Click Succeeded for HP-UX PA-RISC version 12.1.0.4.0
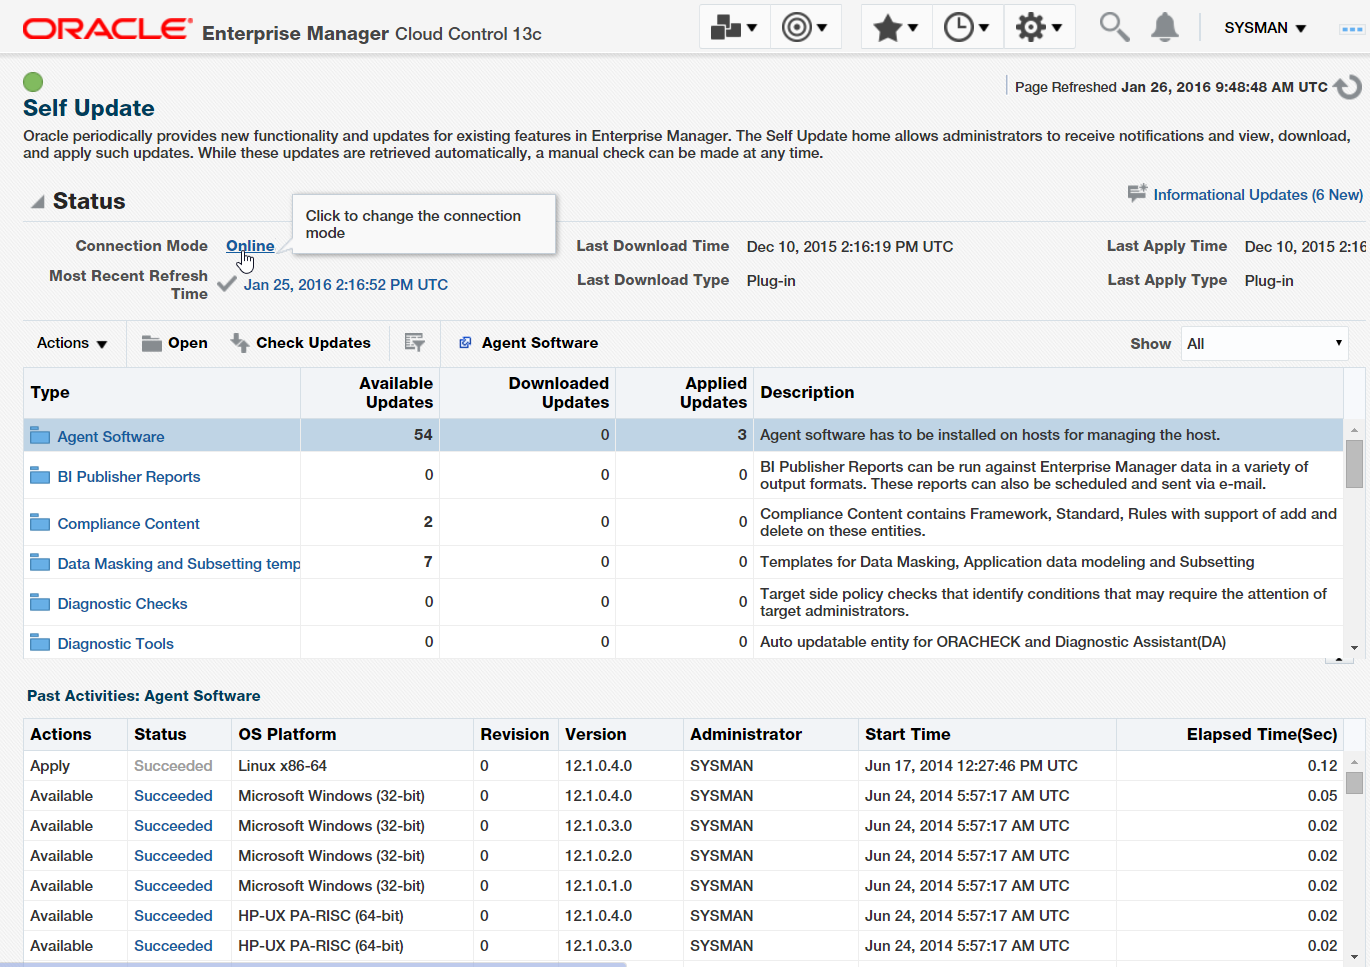Screen dimensions: 1370x967 tap(173, 916)
